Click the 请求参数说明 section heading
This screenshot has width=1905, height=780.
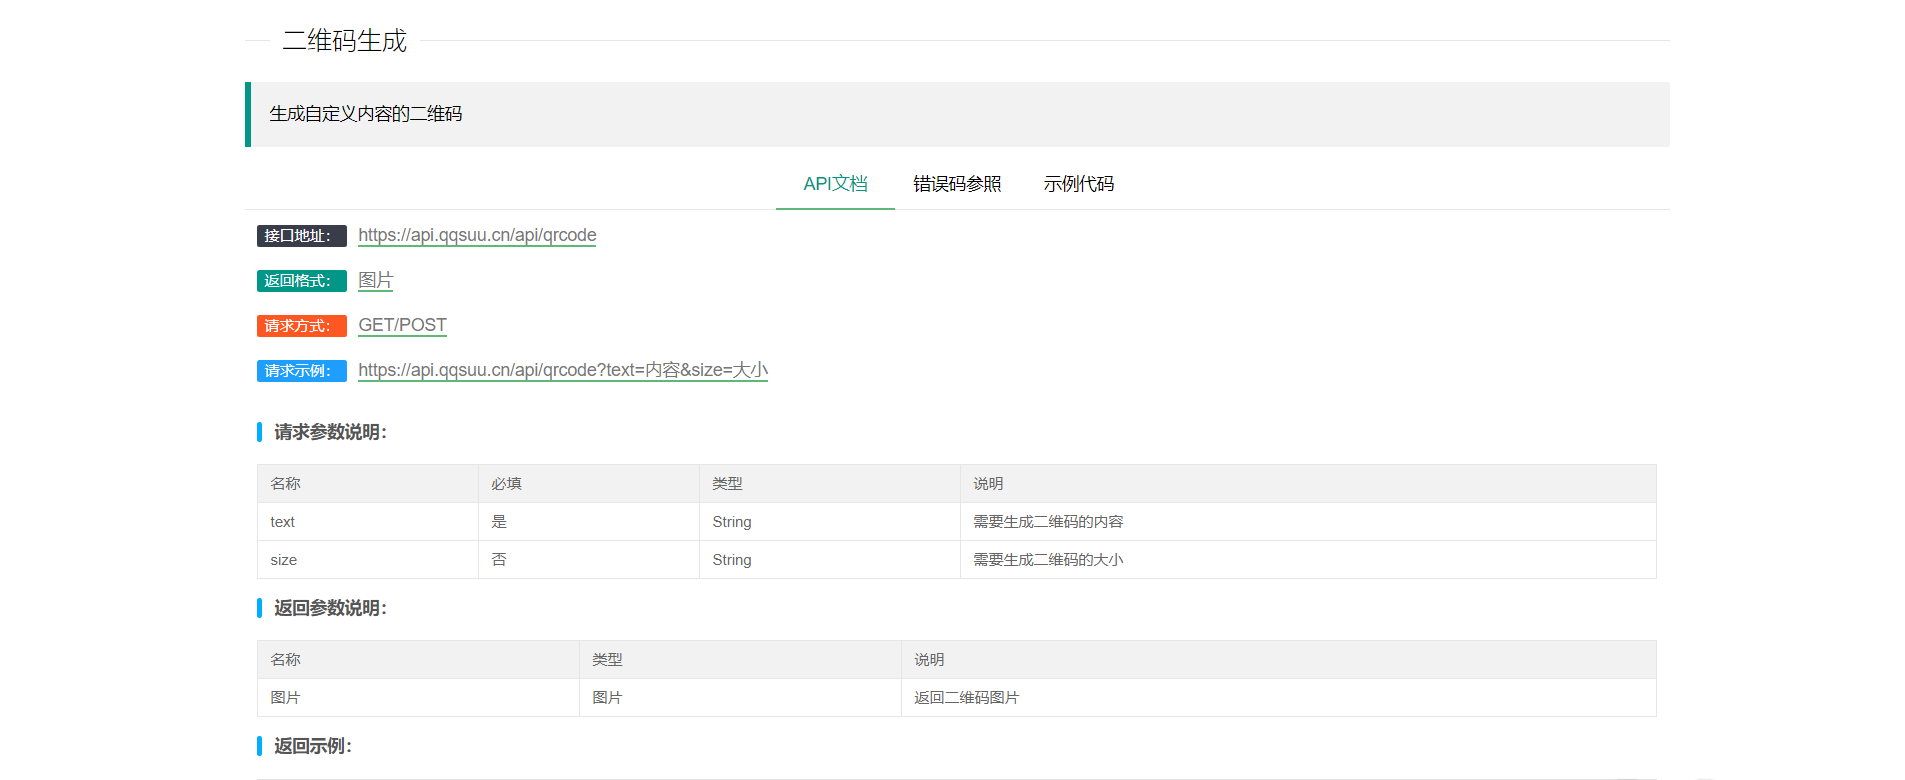330,432
